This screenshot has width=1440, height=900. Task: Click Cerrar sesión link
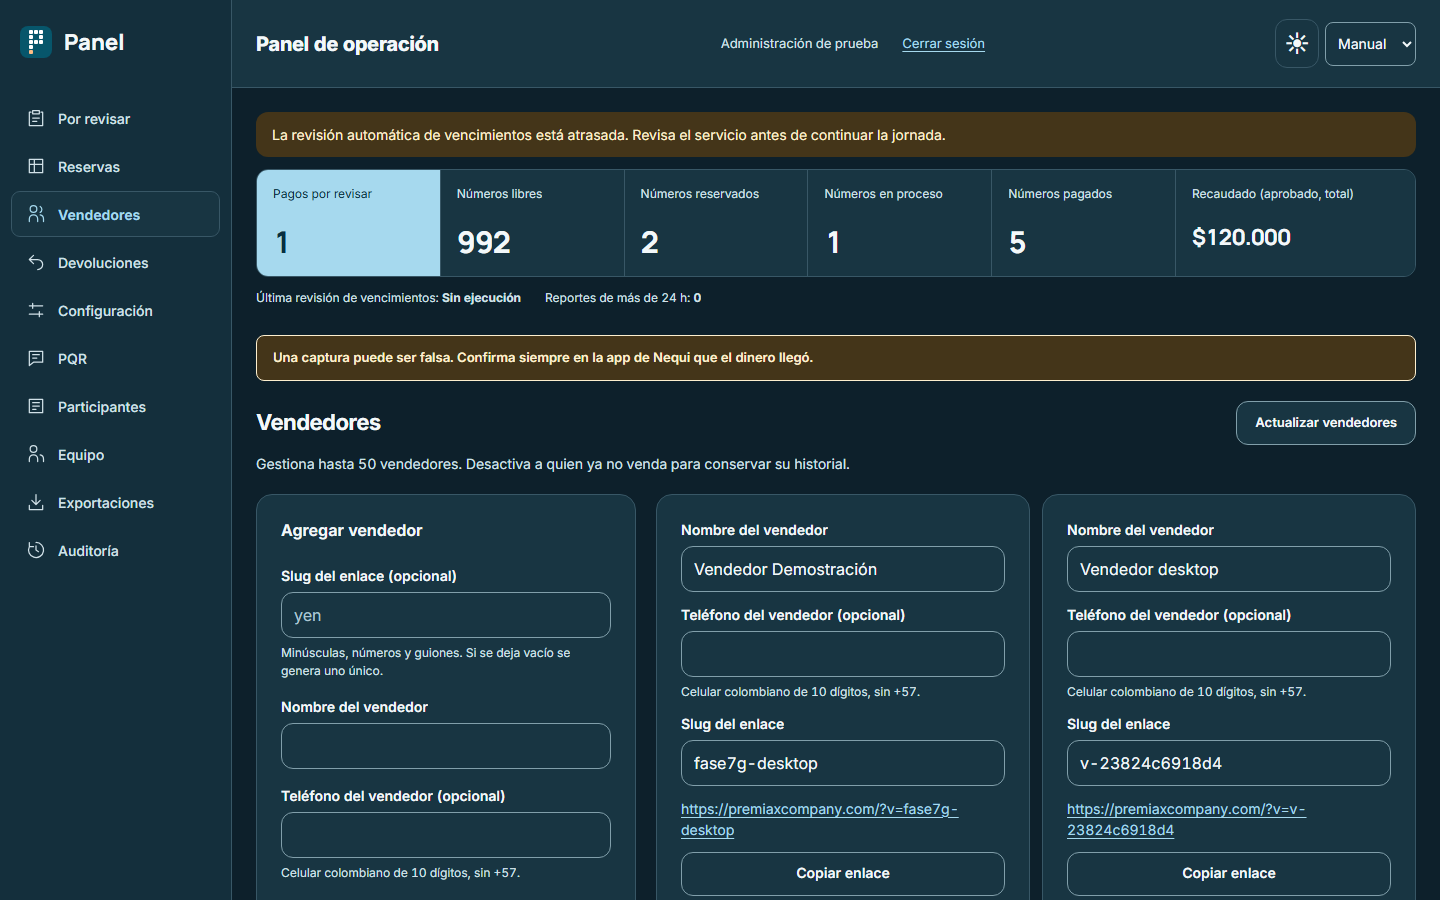(x=943, y=43)
